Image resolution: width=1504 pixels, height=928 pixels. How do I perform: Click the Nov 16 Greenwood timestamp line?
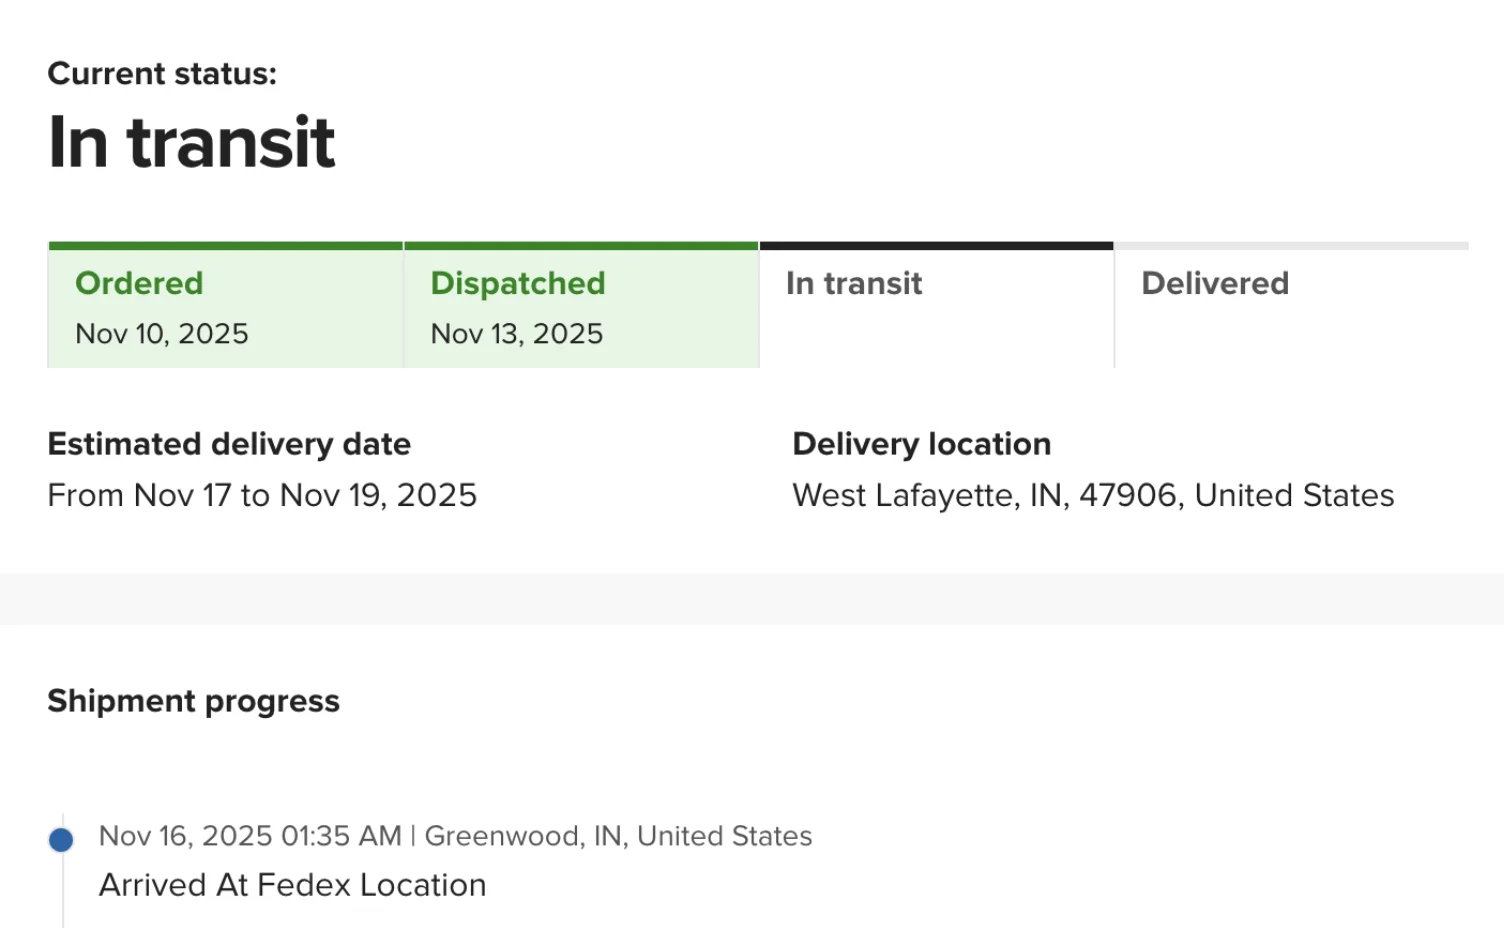(455, 836)
